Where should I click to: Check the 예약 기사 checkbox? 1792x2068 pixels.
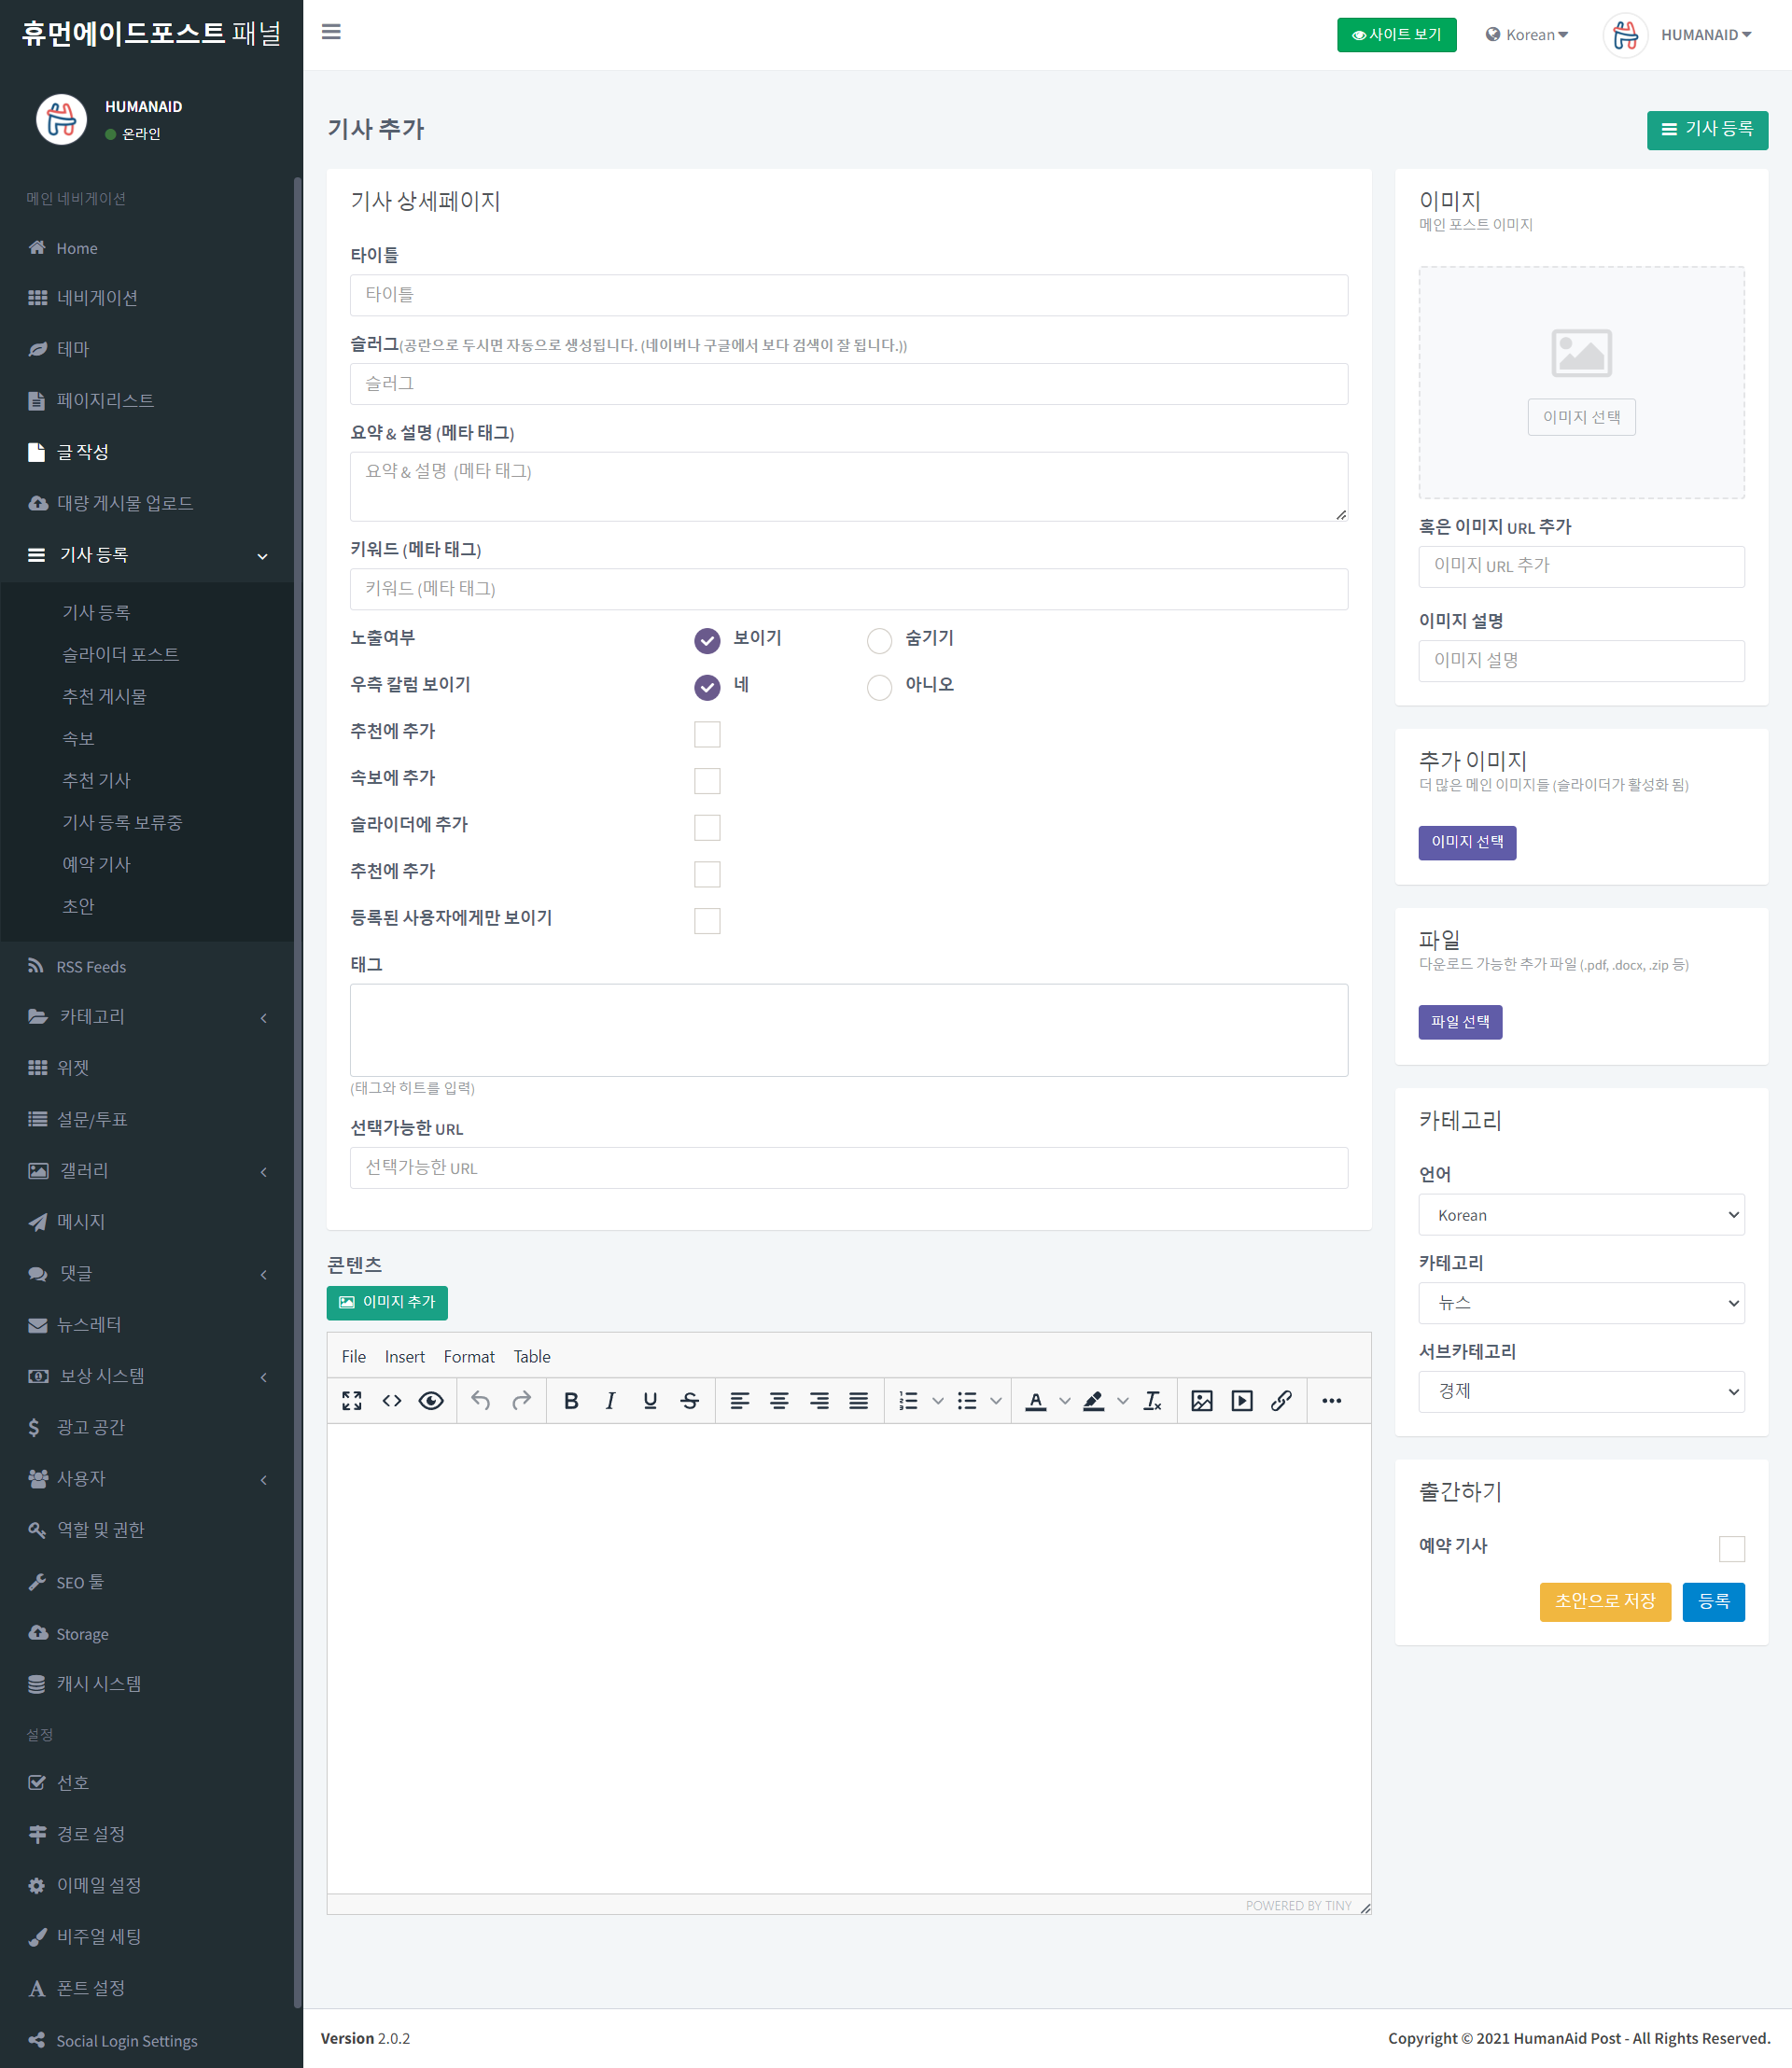pyautogui.click(x=1732, y=1549)
